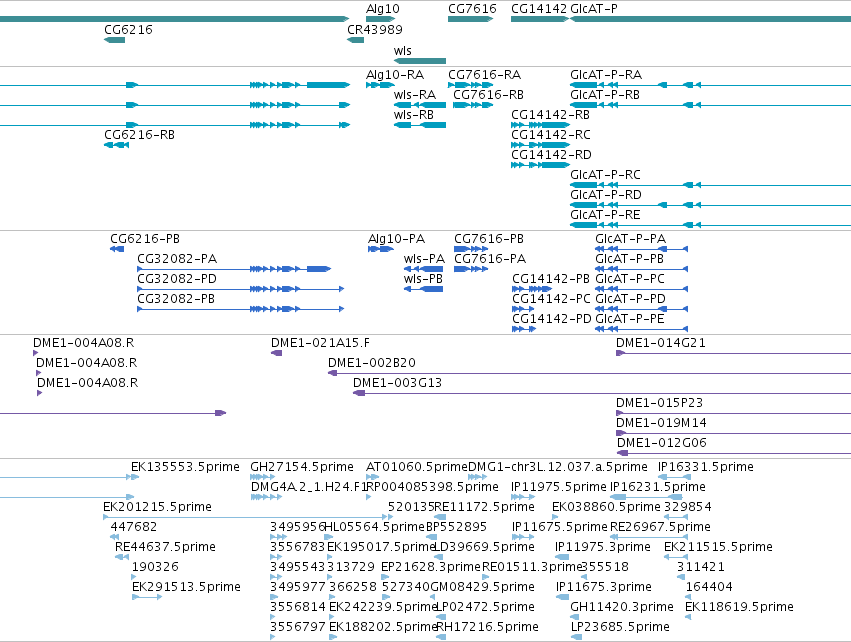Select the CG14142-RD transcript label

(x=551, y=155)
